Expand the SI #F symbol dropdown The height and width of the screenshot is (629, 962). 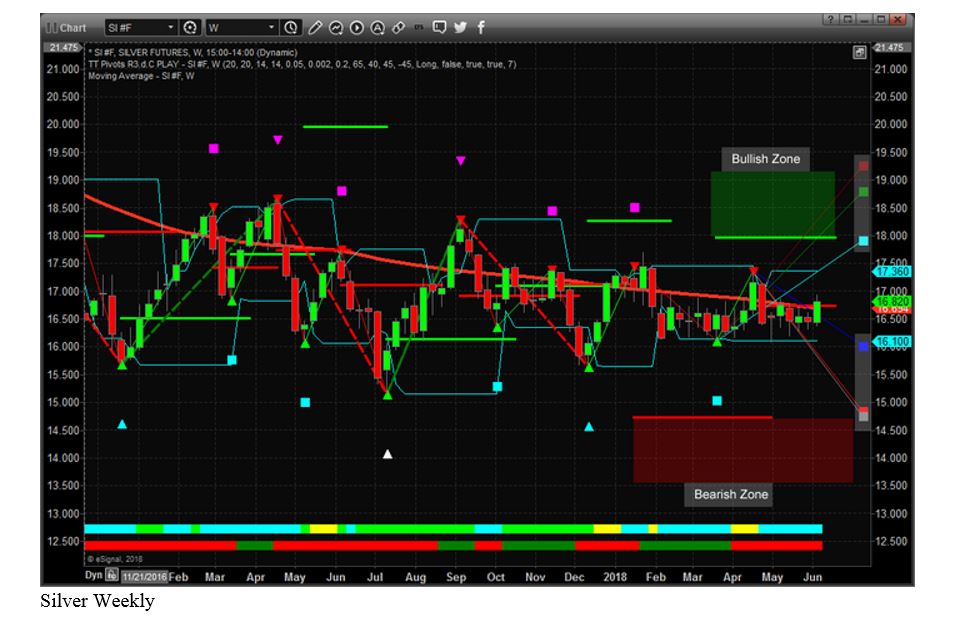[171, 28]
